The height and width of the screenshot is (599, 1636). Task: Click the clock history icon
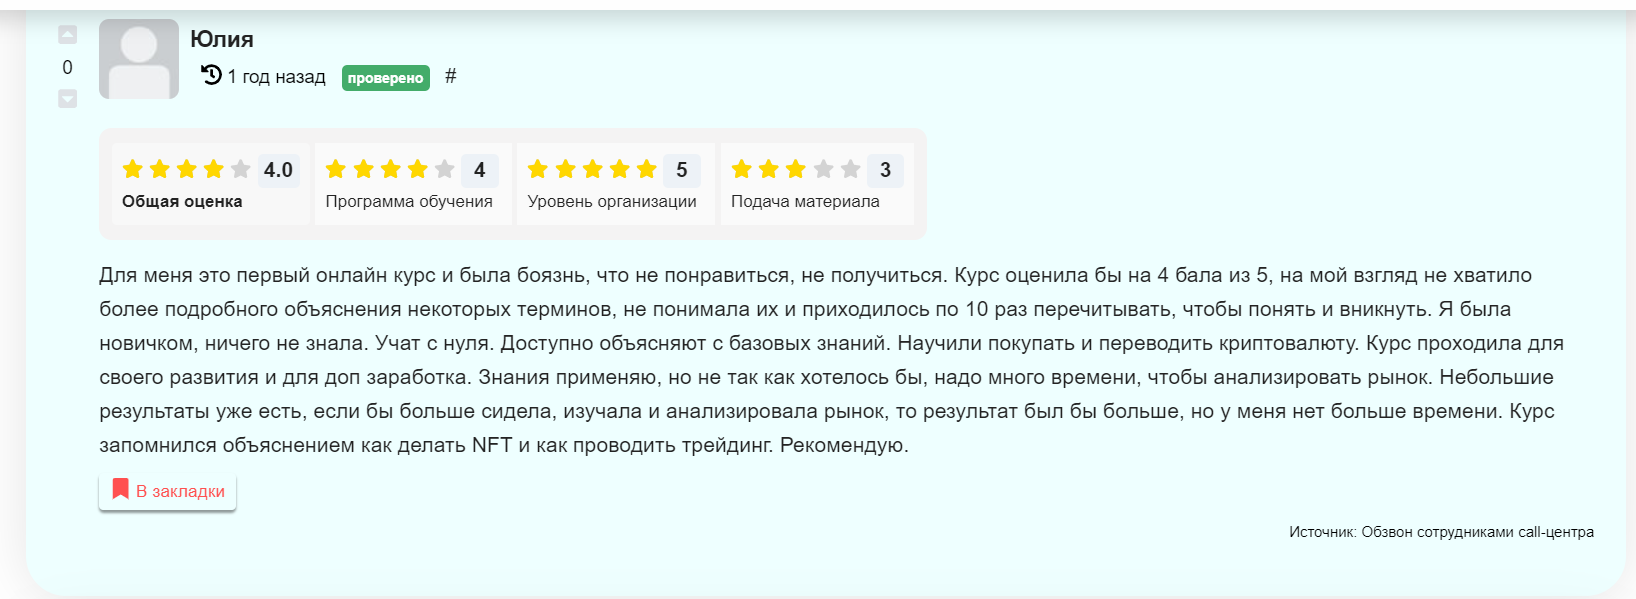211,75
